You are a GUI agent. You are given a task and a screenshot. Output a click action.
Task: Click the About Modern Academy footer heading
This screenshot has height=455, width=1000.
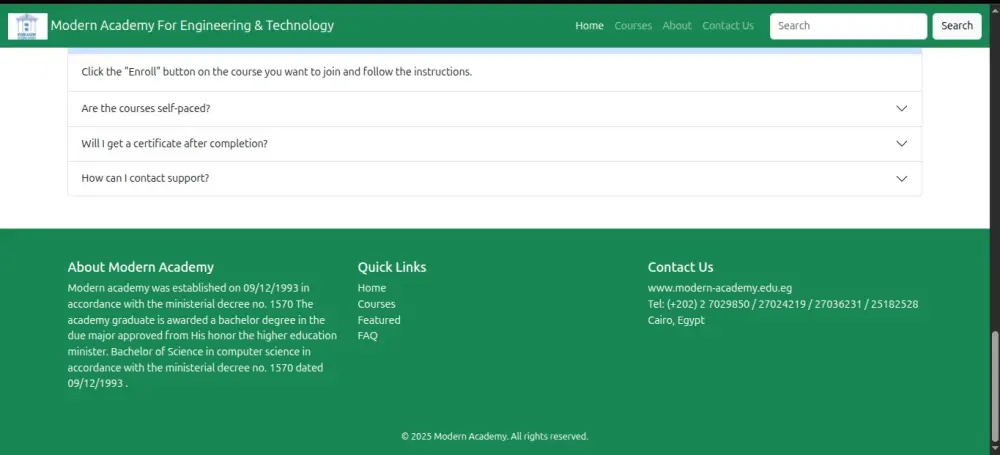pos(141,267)
